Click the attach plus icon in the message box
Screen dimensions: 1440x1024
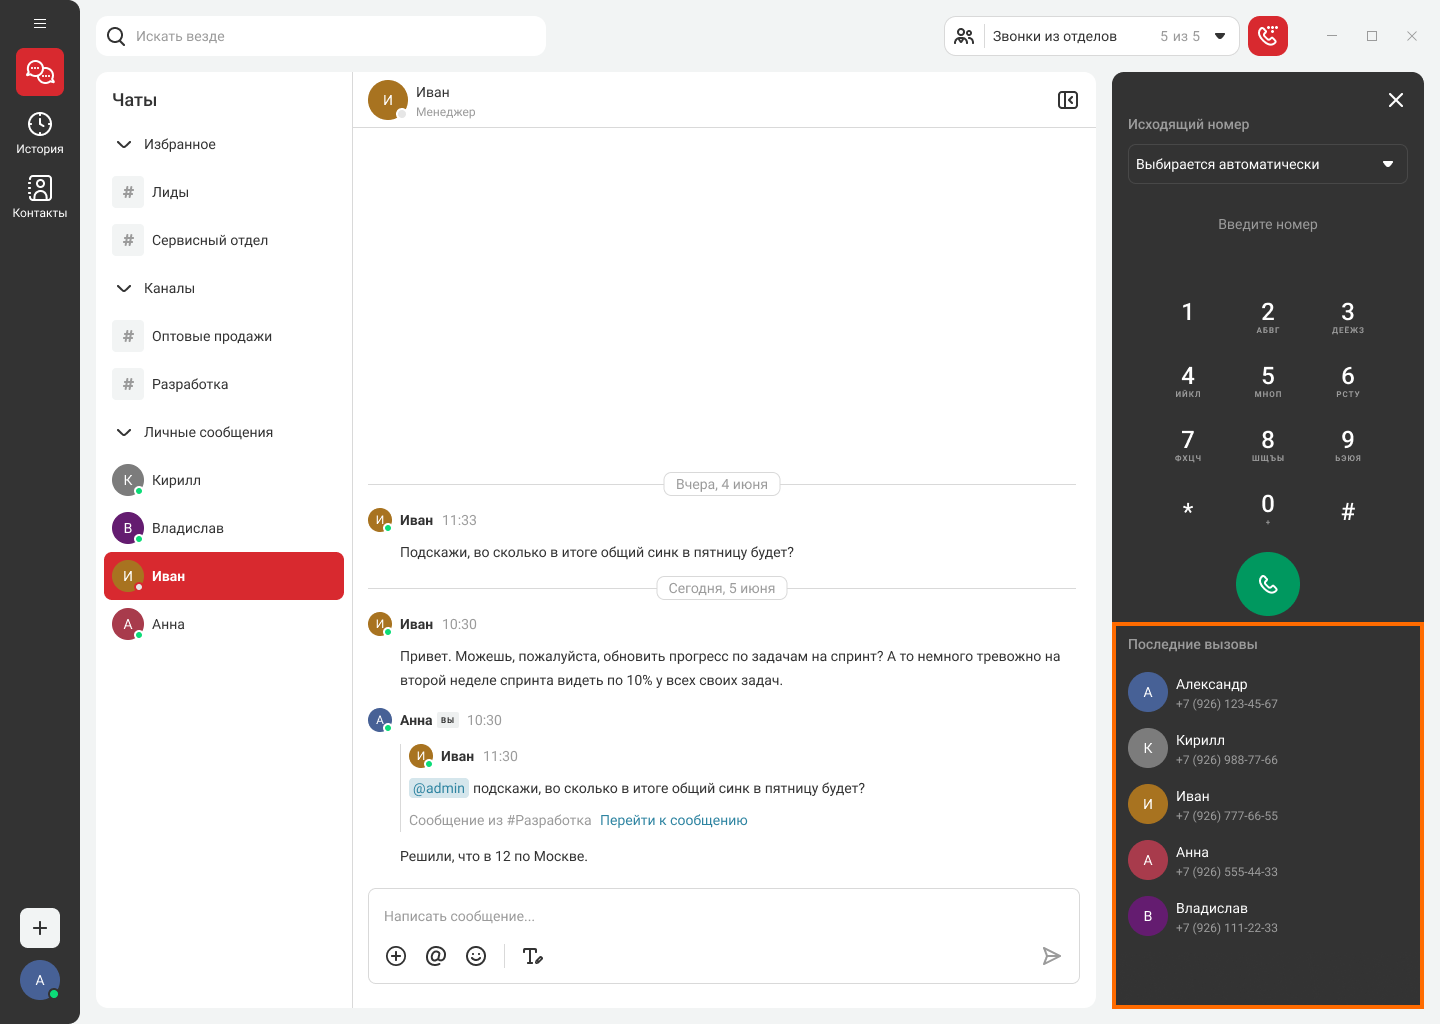tap(396, 956)
